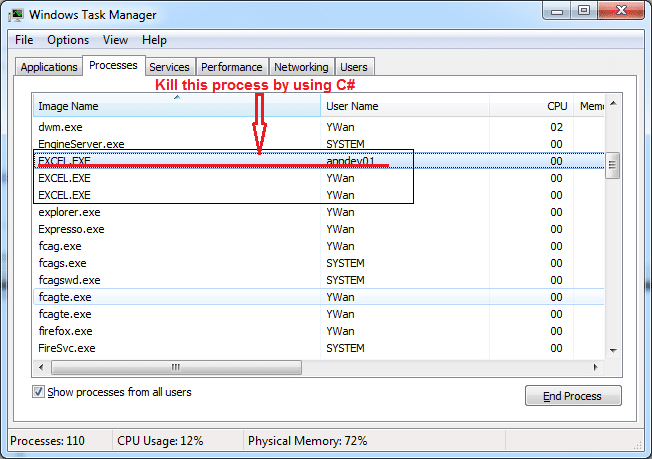Switch to the Users tab
This screenshot has height=459, width=652.
[x=354, y=67]
